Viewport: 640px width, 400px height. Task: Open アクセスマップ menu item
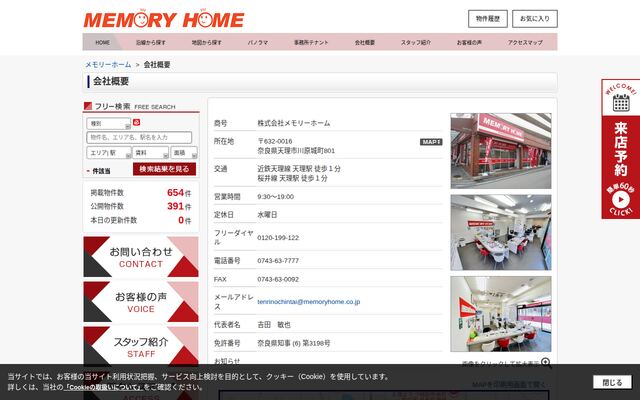(x=525, y=42)
